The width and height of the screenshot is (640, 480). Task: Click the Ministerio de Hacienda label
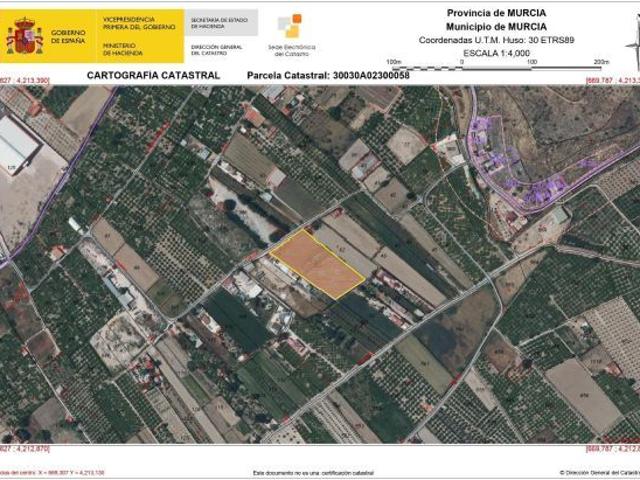[121, 47]
